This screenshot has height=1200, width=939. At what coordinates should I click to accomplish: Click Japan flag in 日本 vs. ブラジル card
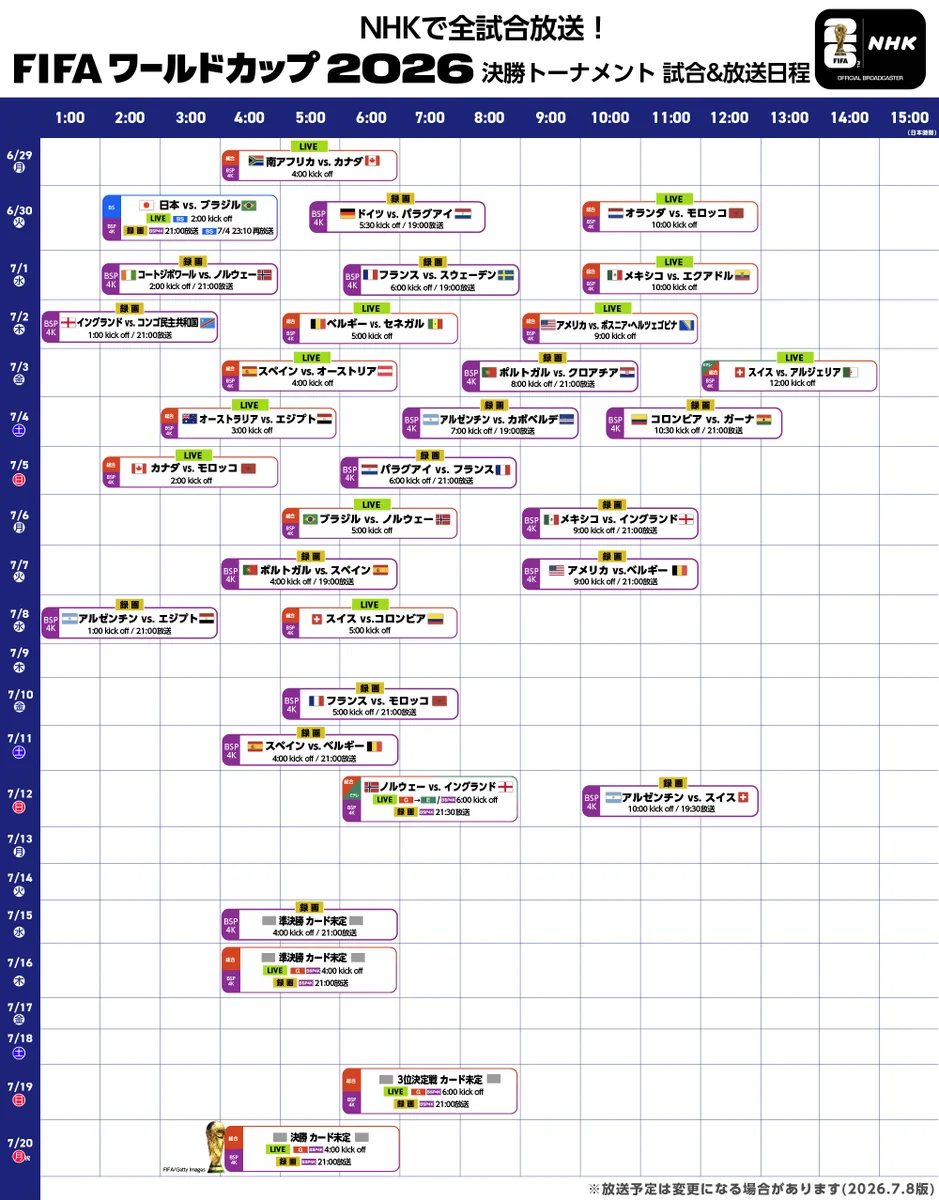tap(145, 205)
